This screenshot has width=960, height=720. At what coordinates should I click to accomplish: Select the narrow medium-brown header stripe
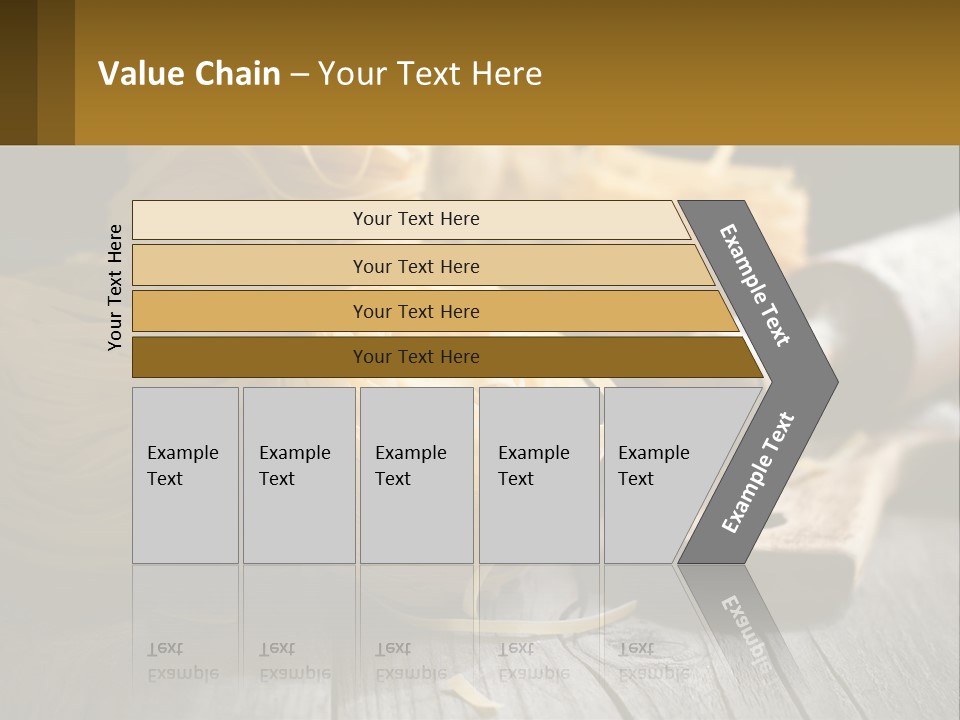point(56,72)
